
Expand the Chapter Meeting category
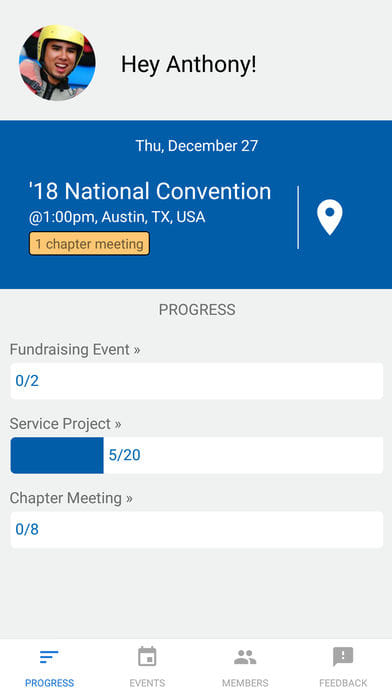point(71,498)
